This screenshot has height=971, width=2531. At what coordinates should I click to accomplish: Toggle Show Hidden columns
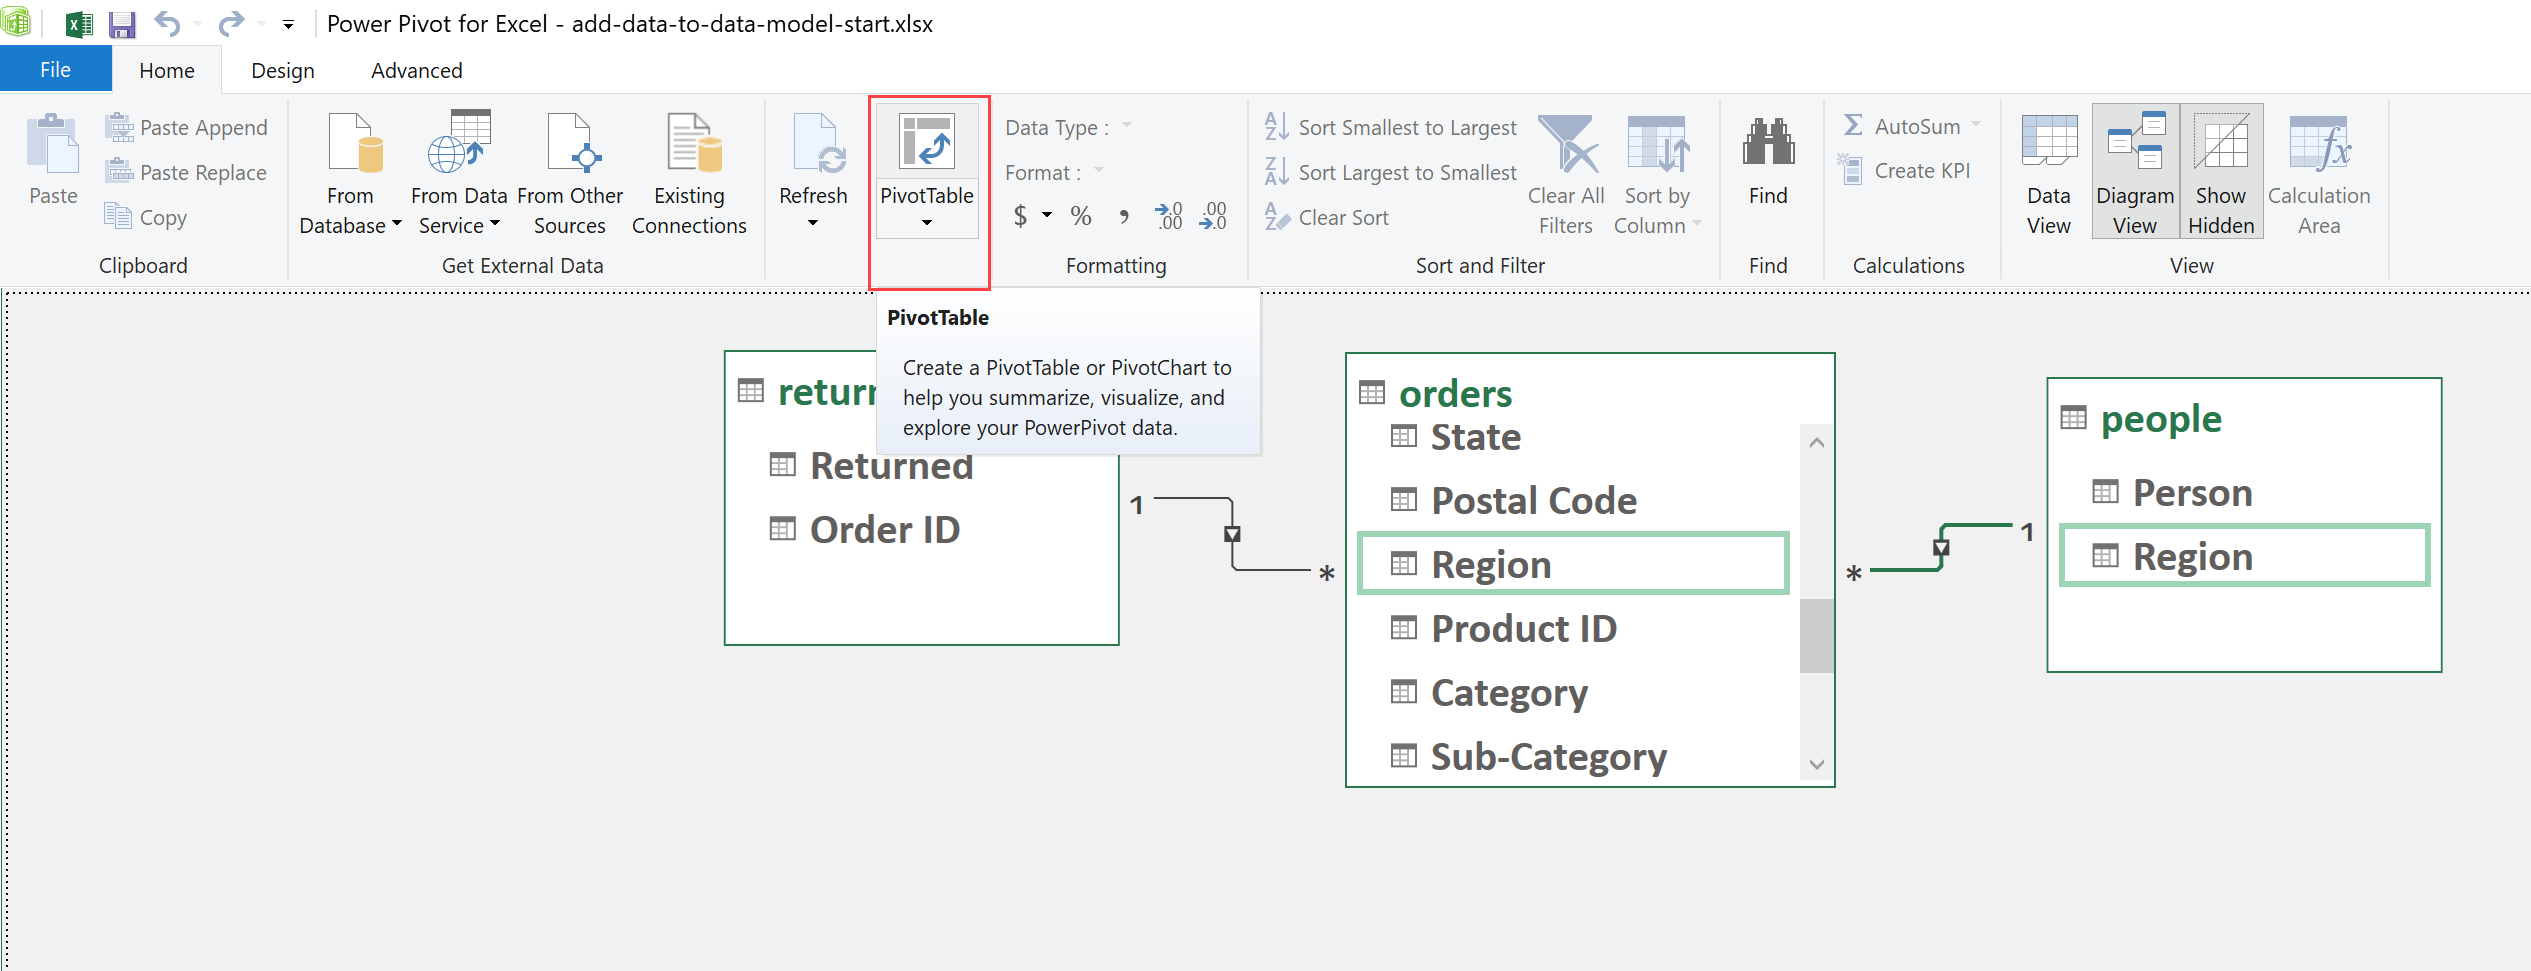click(2220, 170)
